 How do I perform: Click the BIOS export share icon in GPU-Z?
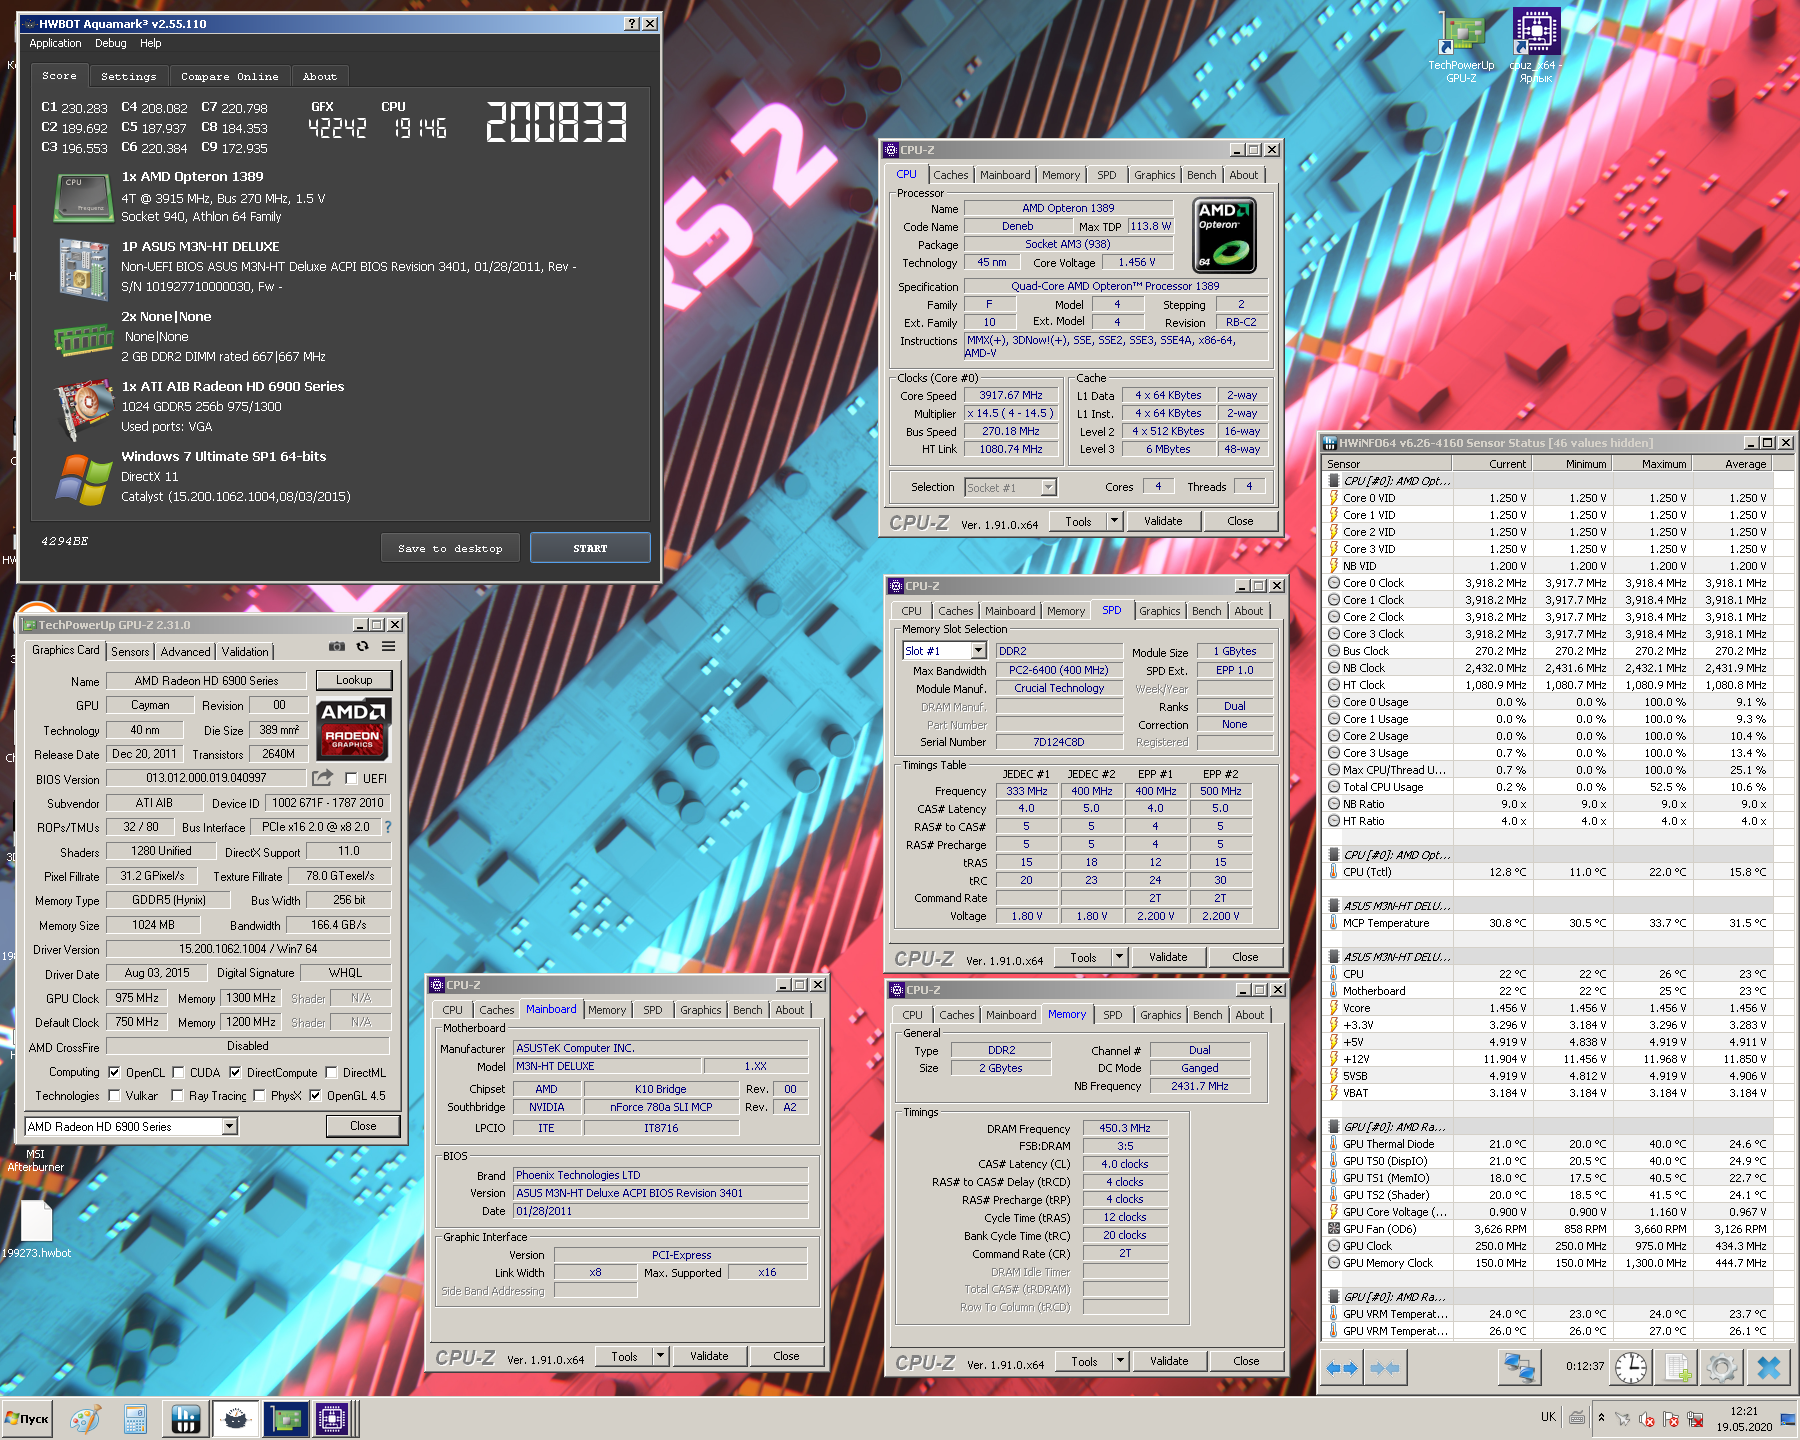pyautogui.click(x=322, y=778)
